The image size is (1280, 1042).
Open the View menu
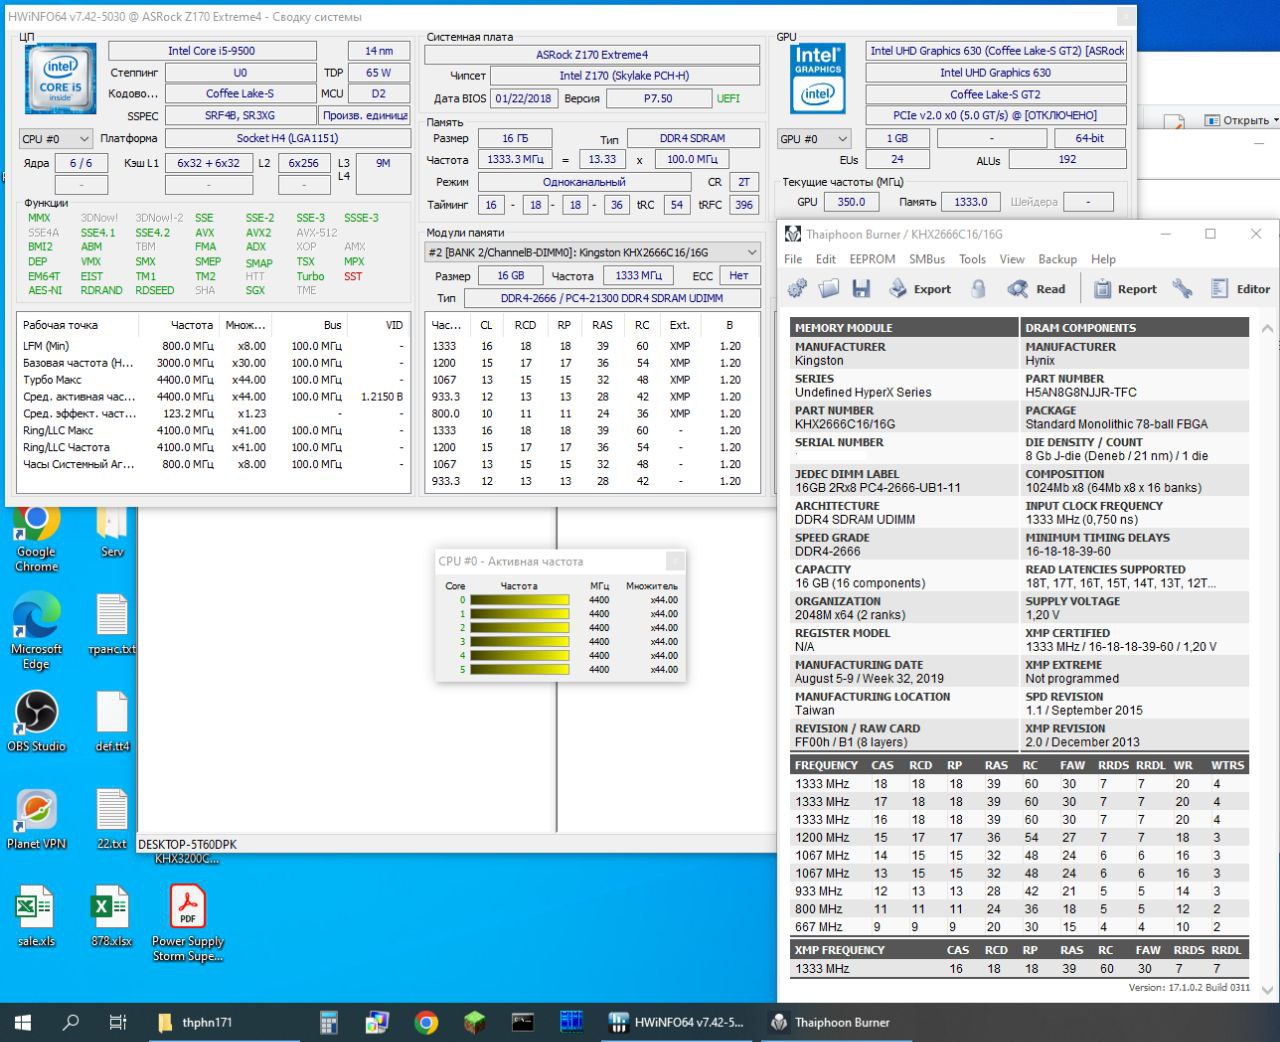(x=1012, y=259)
